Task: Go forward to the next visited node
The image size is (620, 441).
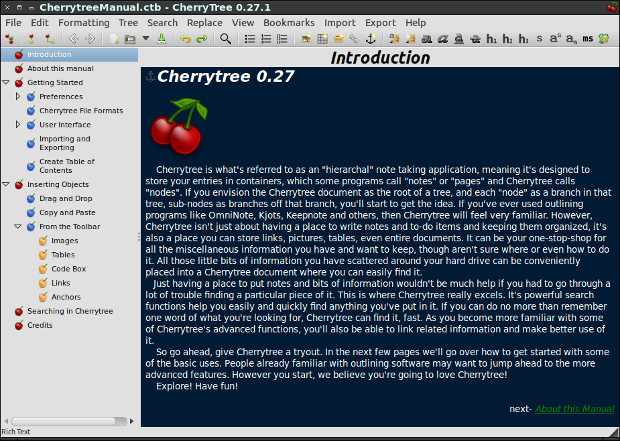Action: [x=90, y=39]
